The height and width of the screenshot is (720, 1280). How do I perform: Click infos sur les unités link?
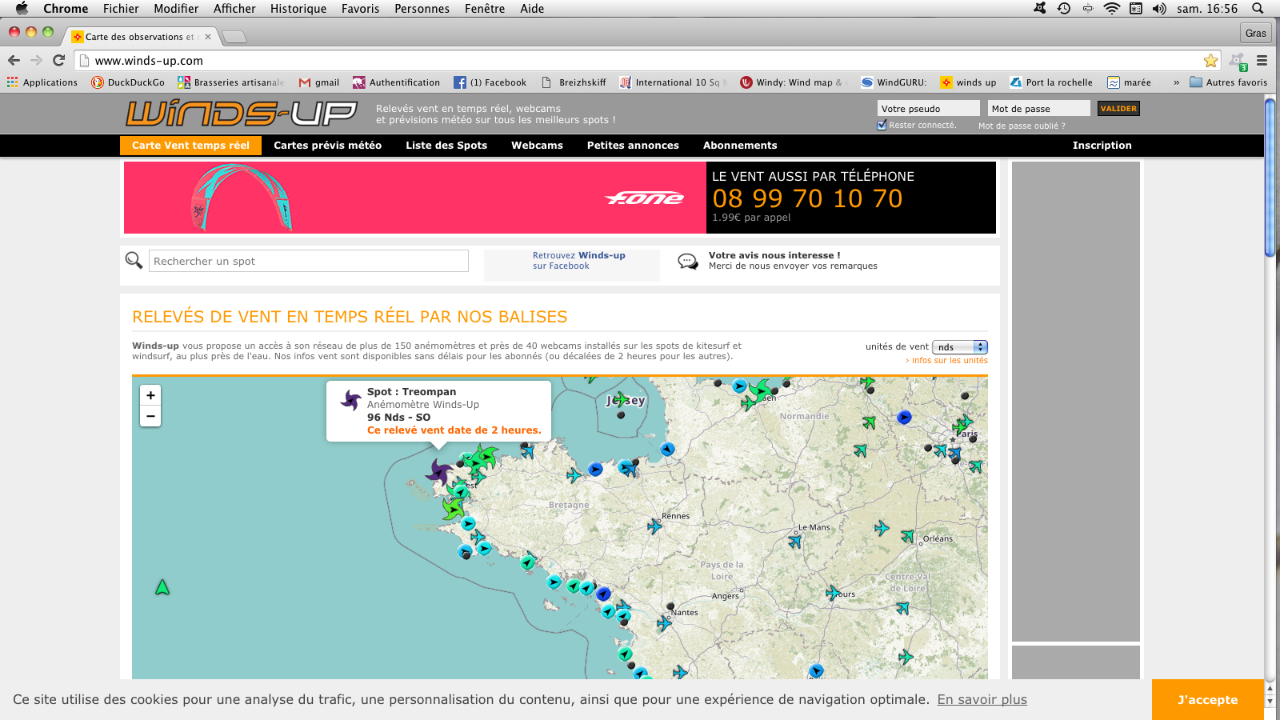point(946,360)
